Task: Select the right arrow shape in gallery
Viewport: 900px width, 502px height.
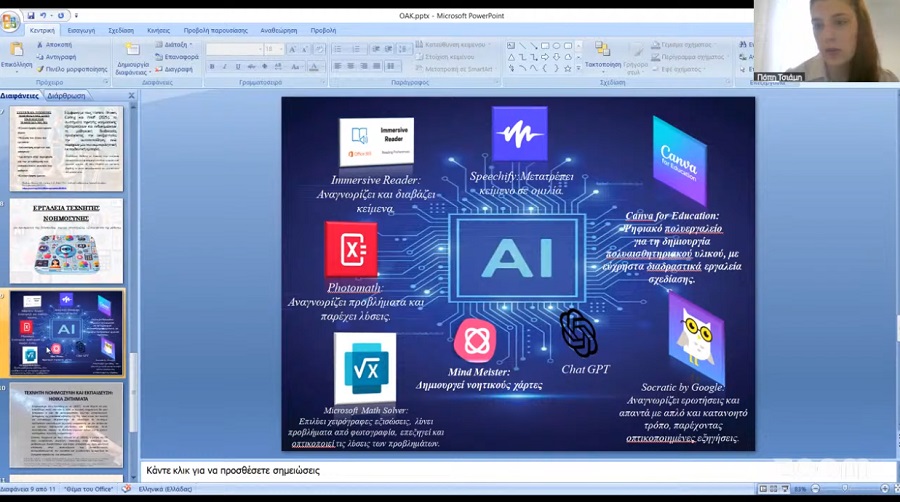Action: tap(545, 57)
